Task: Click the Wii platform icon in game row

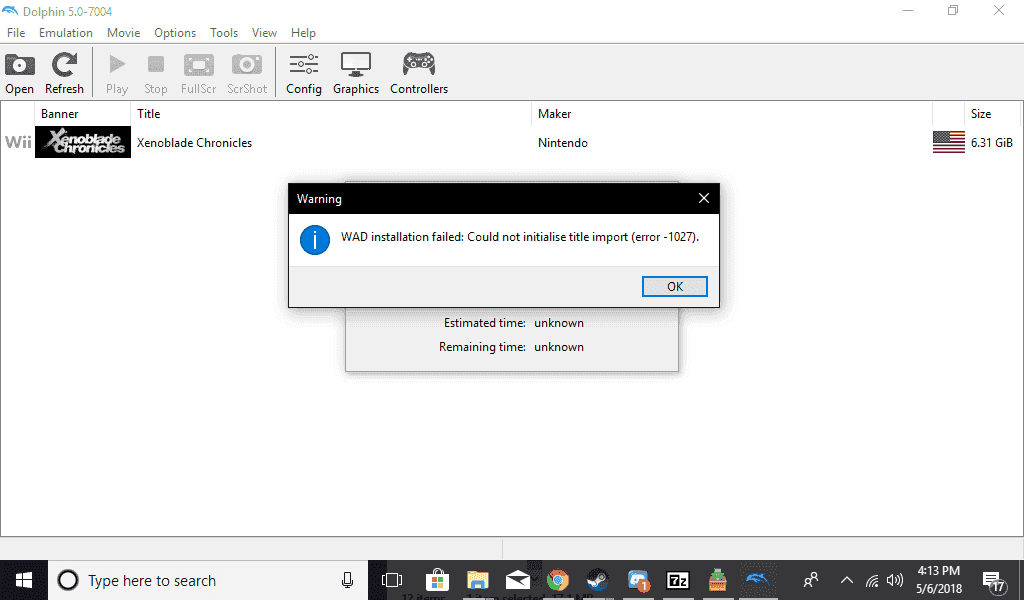Action: click(x=18, y=142)
